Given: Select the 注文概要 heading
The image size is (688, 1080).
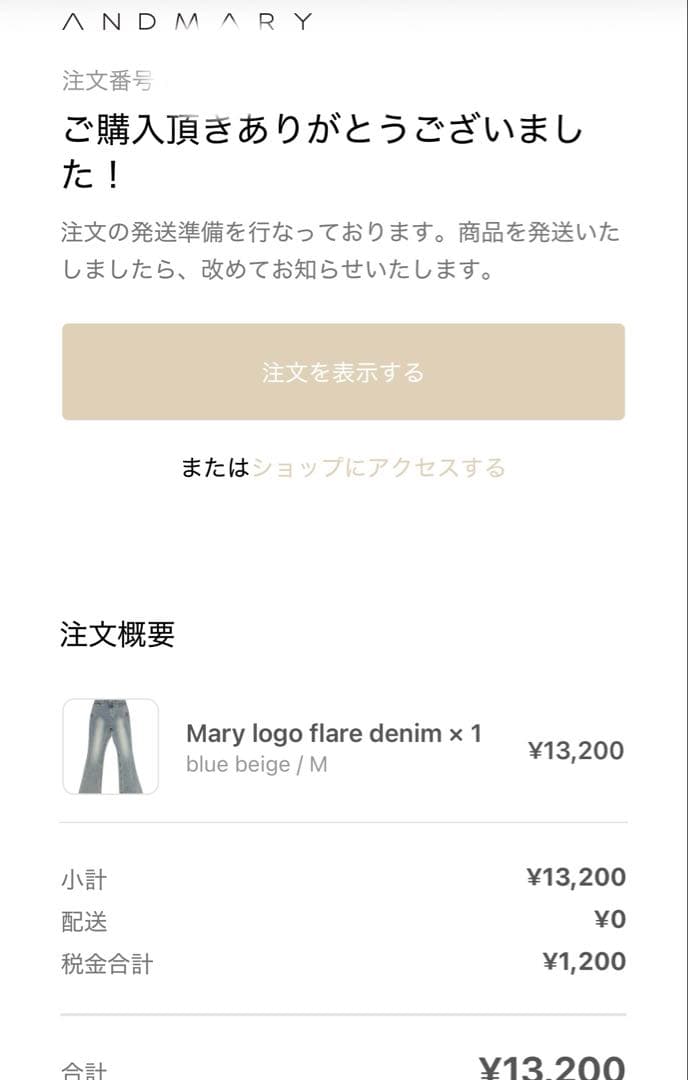Looking at the screenshot, I should [117, 635].
